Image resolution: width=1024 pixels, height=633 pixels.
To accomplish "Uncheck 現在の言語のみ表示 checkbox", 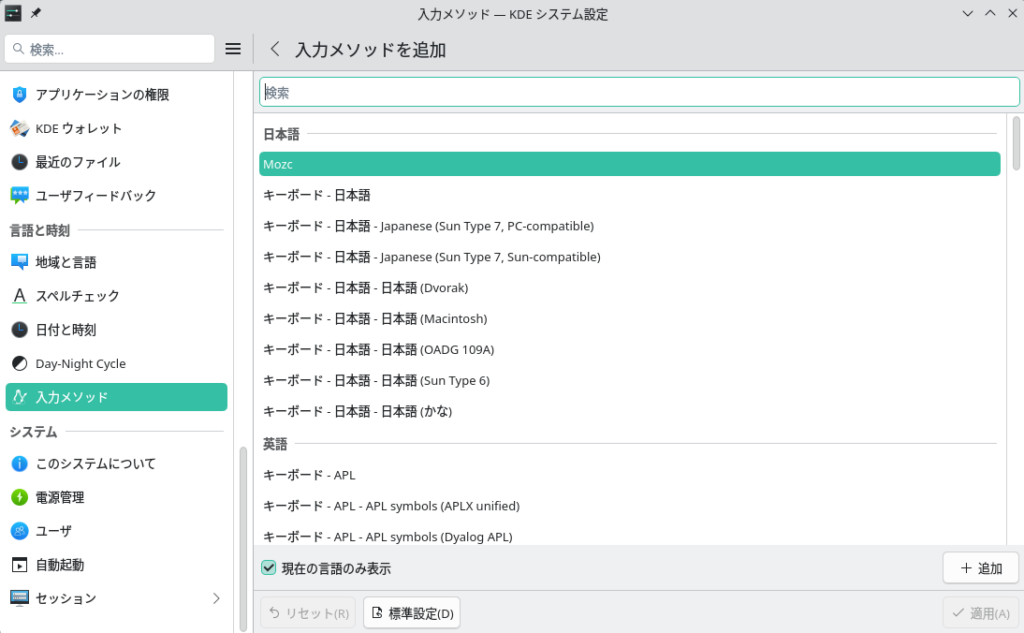I will click(x=268, y=568).
